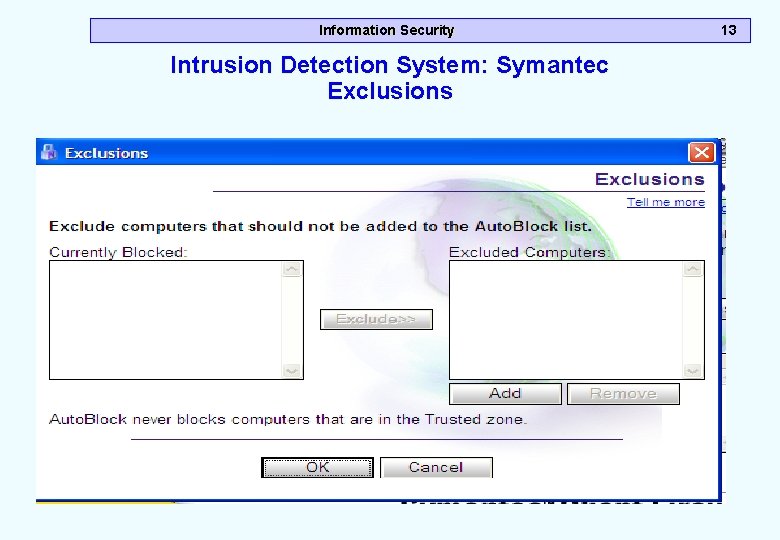The image size is (780, 540).
Task: Click the 'AutoBlock never blocks computers' note
Action: pos(288,419)
